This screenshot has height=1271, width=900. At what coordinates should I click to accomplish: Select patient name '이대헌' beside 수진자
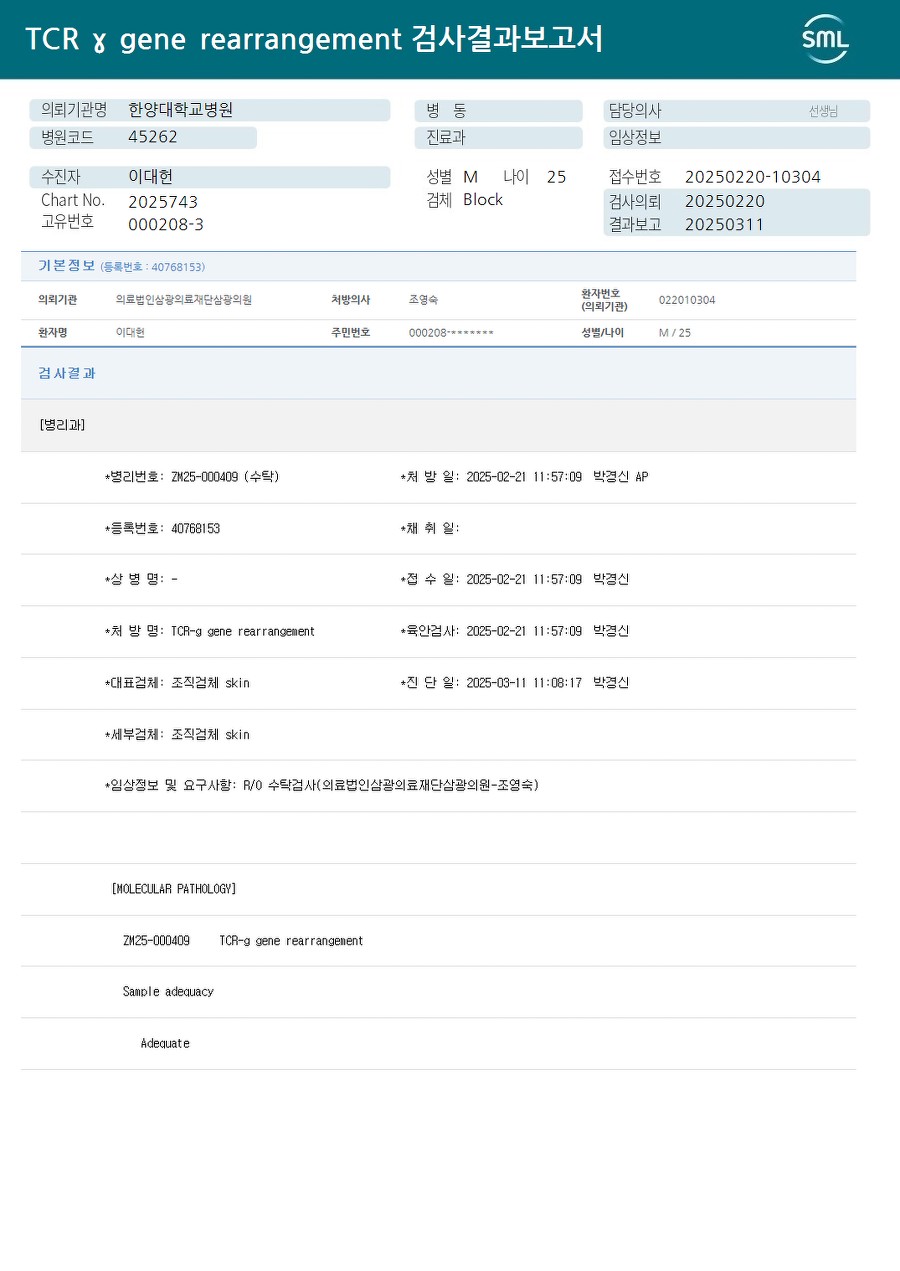[151, 177]
